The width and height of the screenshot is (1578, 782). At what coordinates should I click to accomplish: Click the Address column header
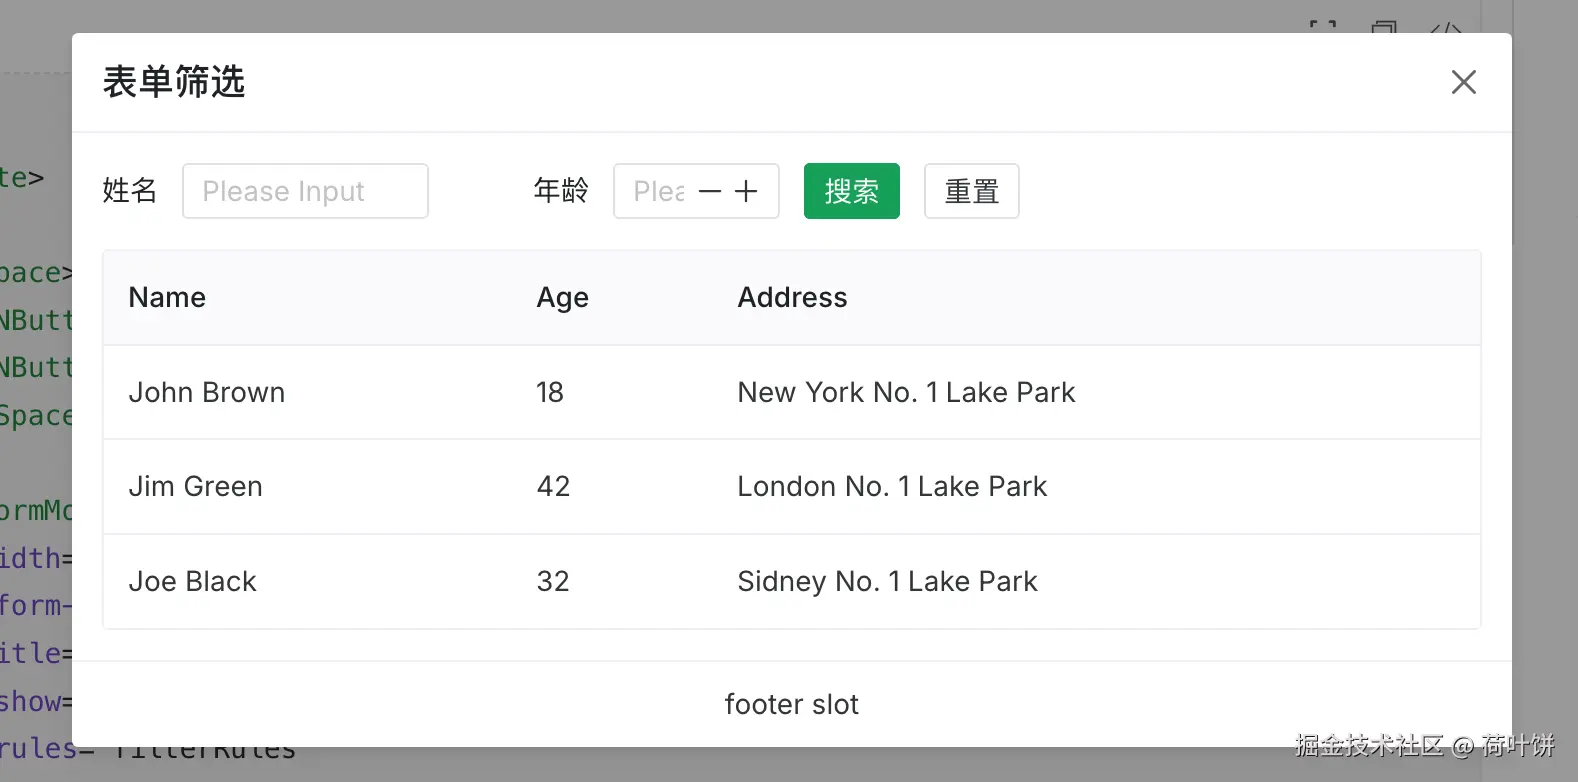pyautogui.click(x=792, y=297)
